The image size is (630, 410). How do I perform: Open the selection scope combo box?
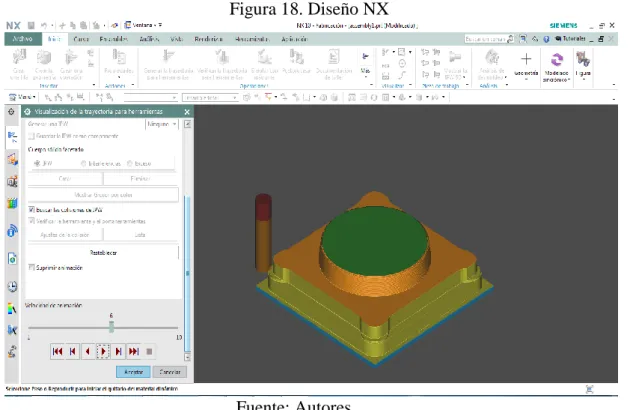pyautogui.click(x=211, y=98)
